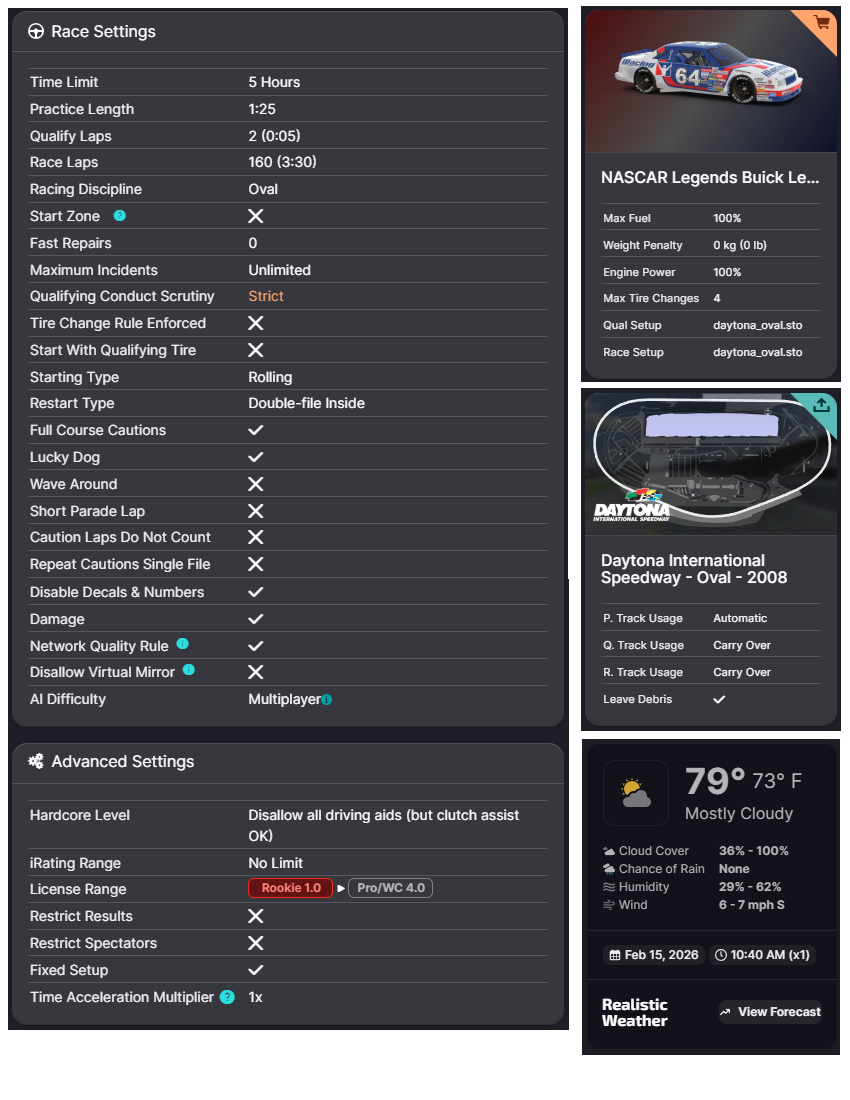Click the Network Quality Rule info icon
Screen dimensions: 850x1100
[183, 645]
